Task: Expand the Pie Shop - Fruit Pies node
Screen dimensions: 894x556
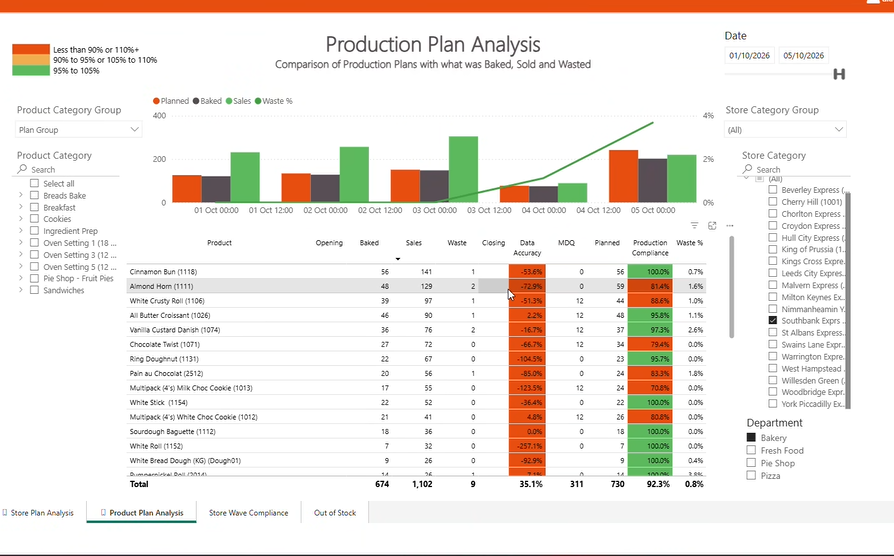Action: coord(21,278)
